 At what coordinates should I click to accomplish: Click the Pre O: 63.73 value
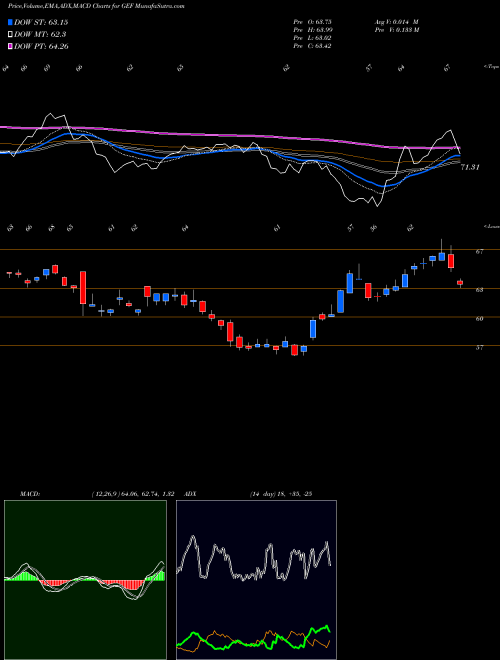tap(312, 22)
